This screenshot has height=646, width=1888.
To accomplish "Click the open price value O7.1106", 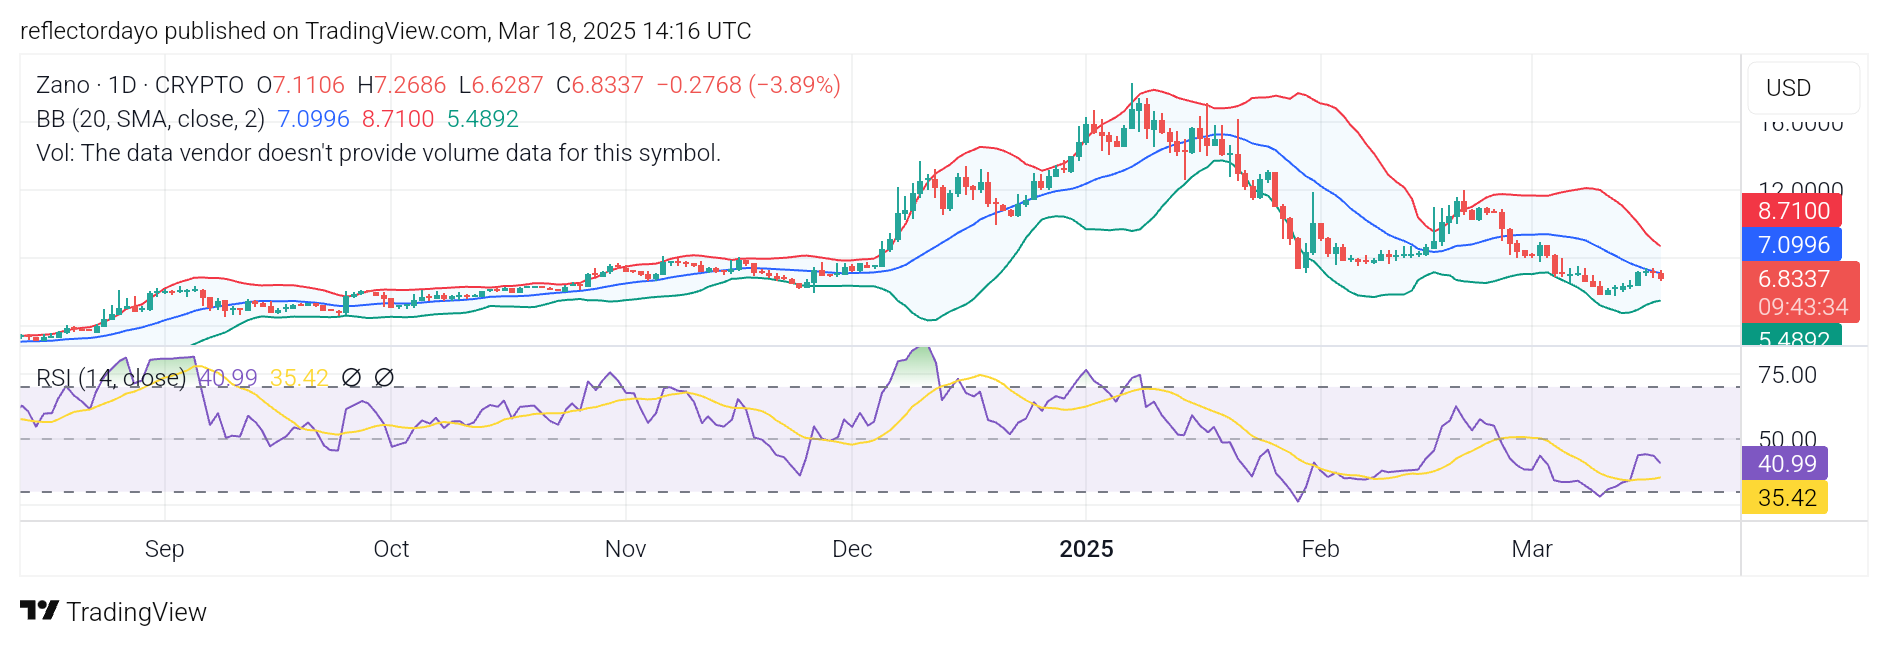I will pos(300,85).
